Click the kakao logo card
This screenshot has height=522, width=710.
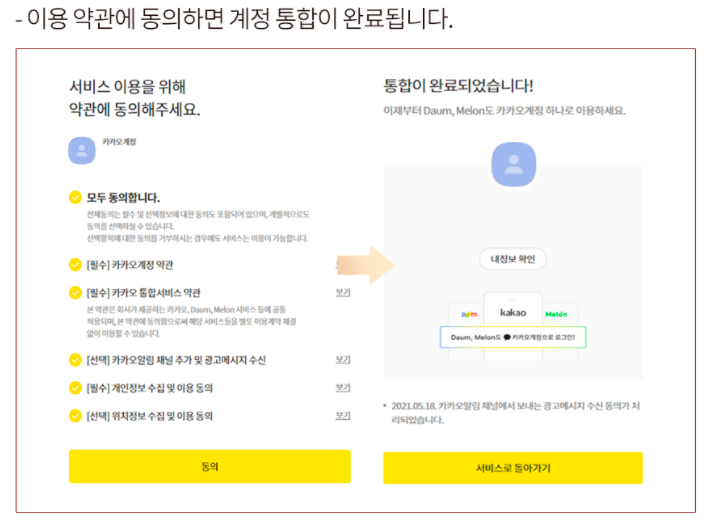(x=513, y=312)
